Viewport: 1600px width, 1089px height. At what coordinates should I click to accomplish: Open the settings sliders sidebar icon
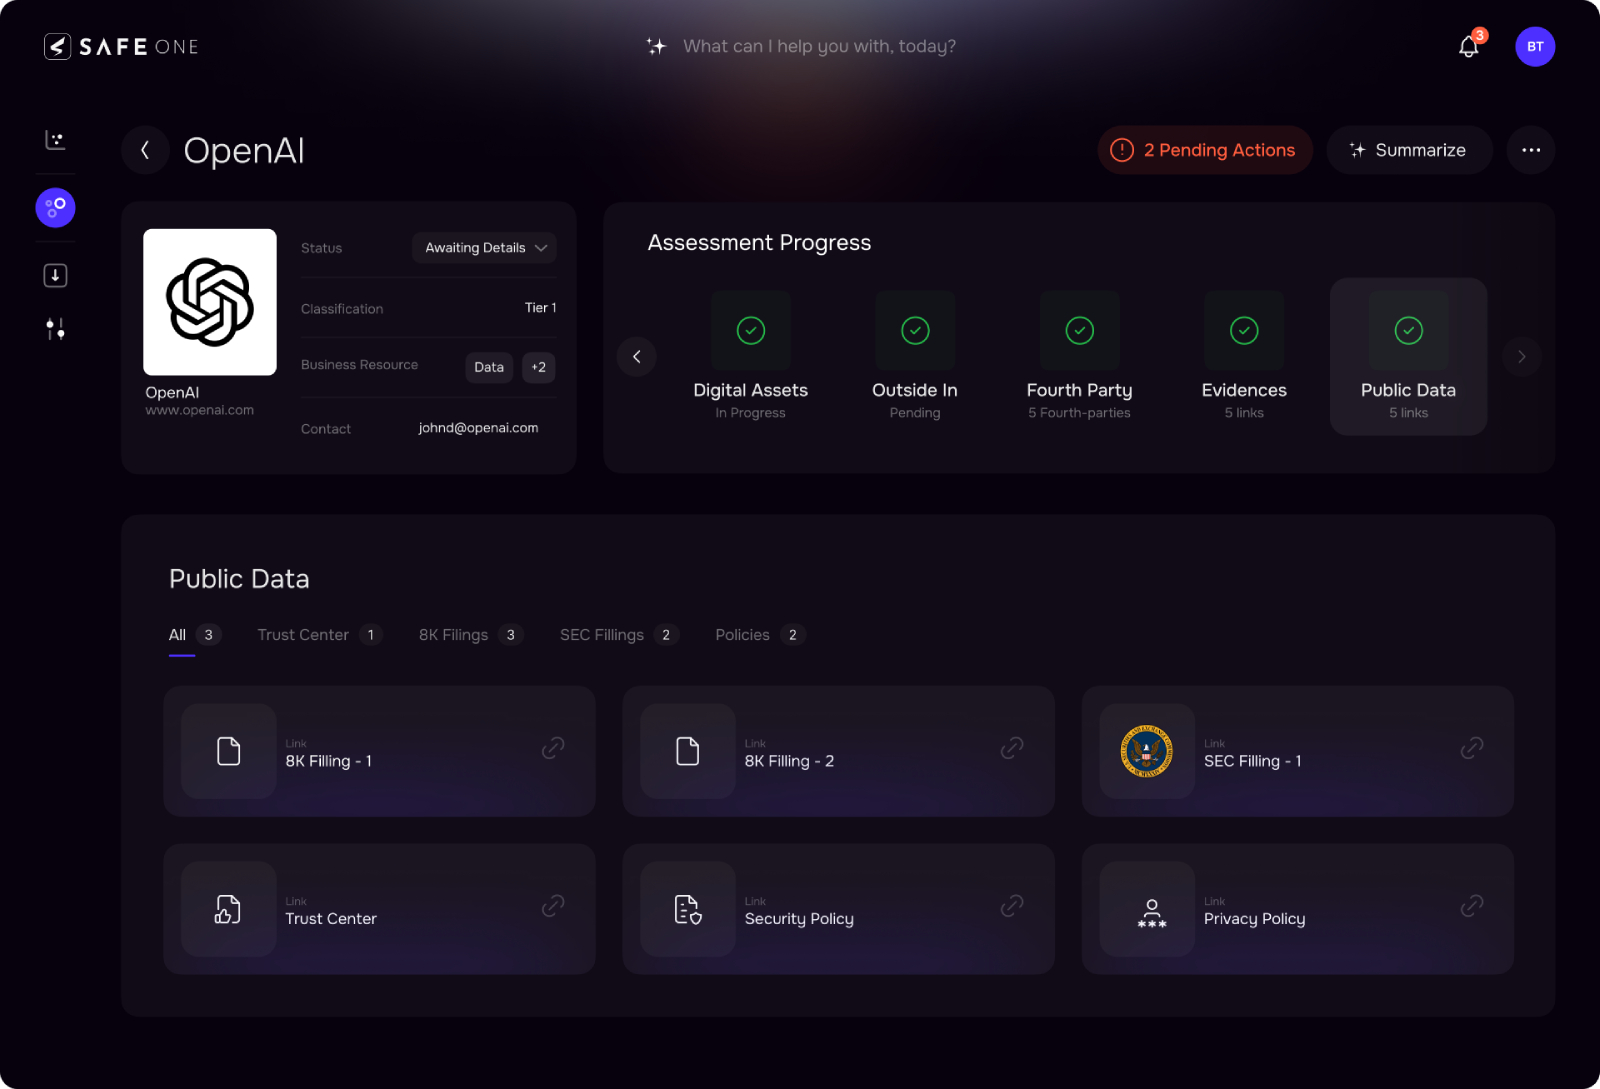pyautogui.click(x=56, y=329)
